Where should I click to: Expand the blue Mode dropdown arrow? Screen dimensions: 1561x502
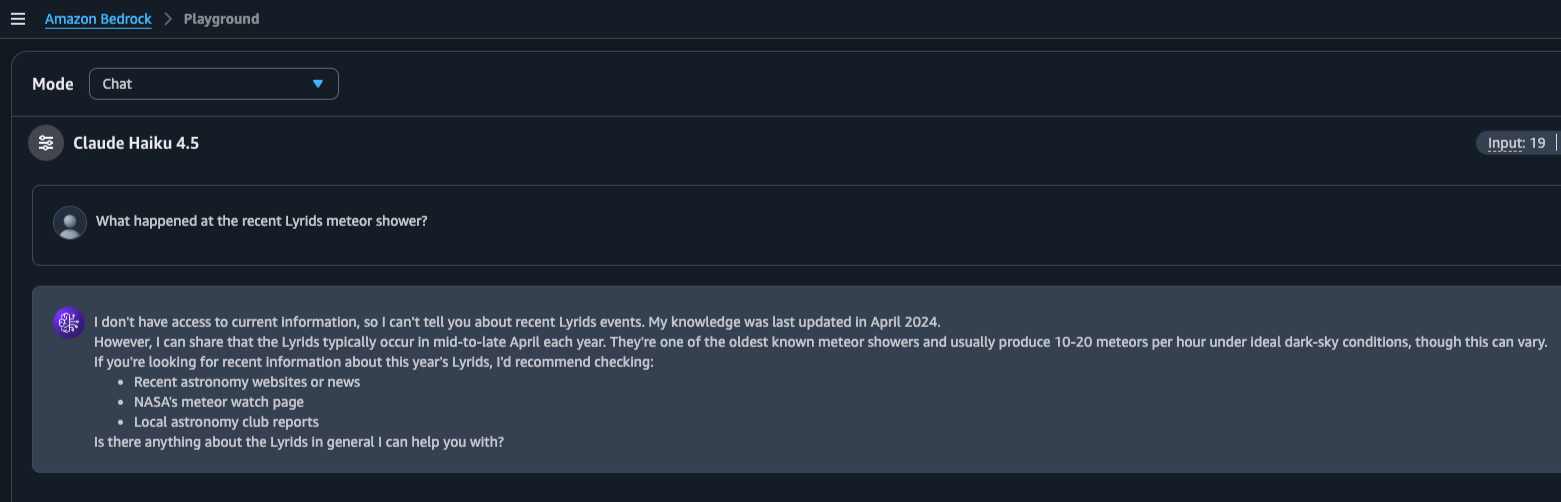coord(318,84)
